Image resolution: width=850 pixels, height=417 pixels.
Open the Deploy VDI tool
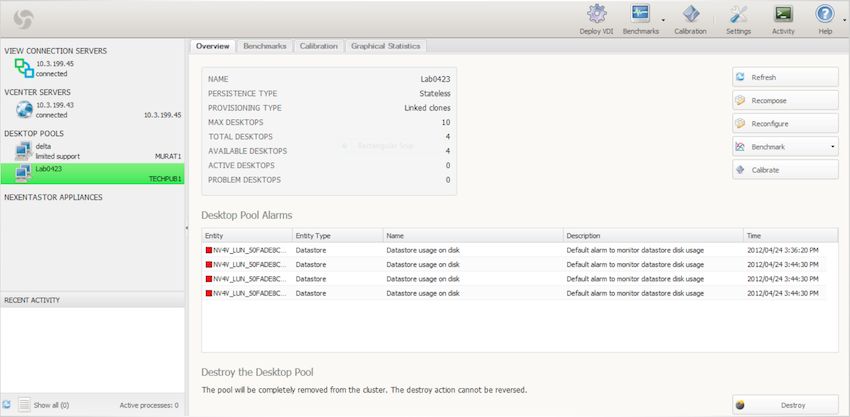pyautogui.click(x=596, y=14)
